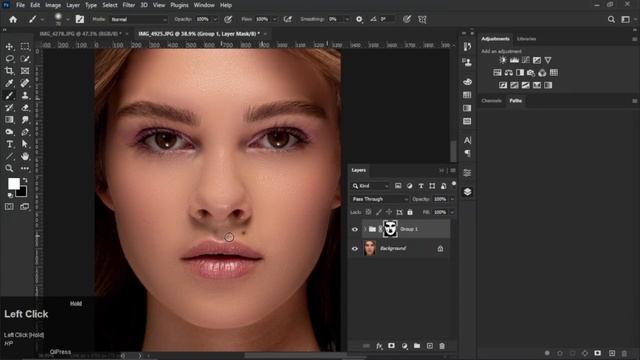Image resolution: width=640 pixels, height=360 pixels.
Task: Click the search icon in options bar
Action: [611, 19]
